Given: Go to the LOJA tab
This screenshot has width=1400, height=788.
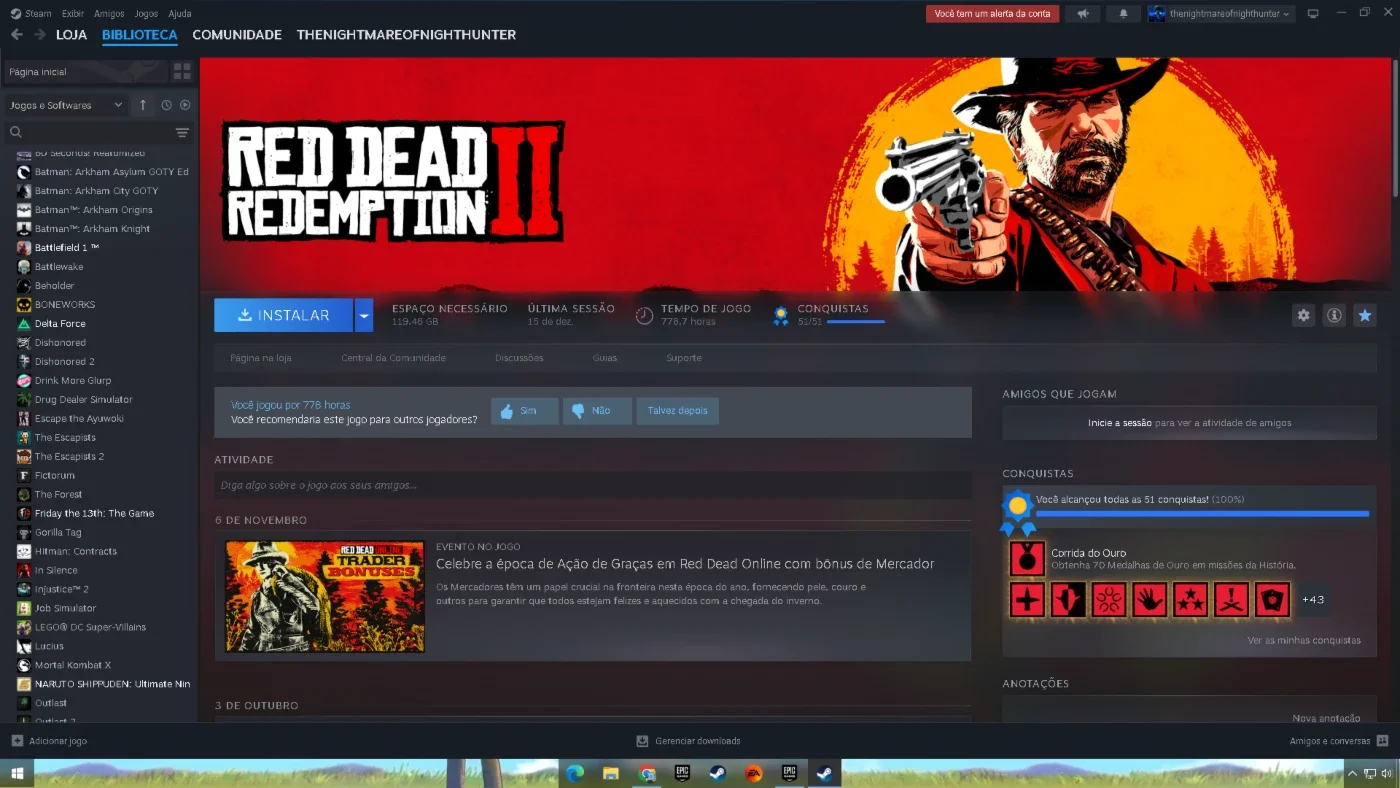Looking at the screenshot, I should pyautogui.click(x=71, y=34).
